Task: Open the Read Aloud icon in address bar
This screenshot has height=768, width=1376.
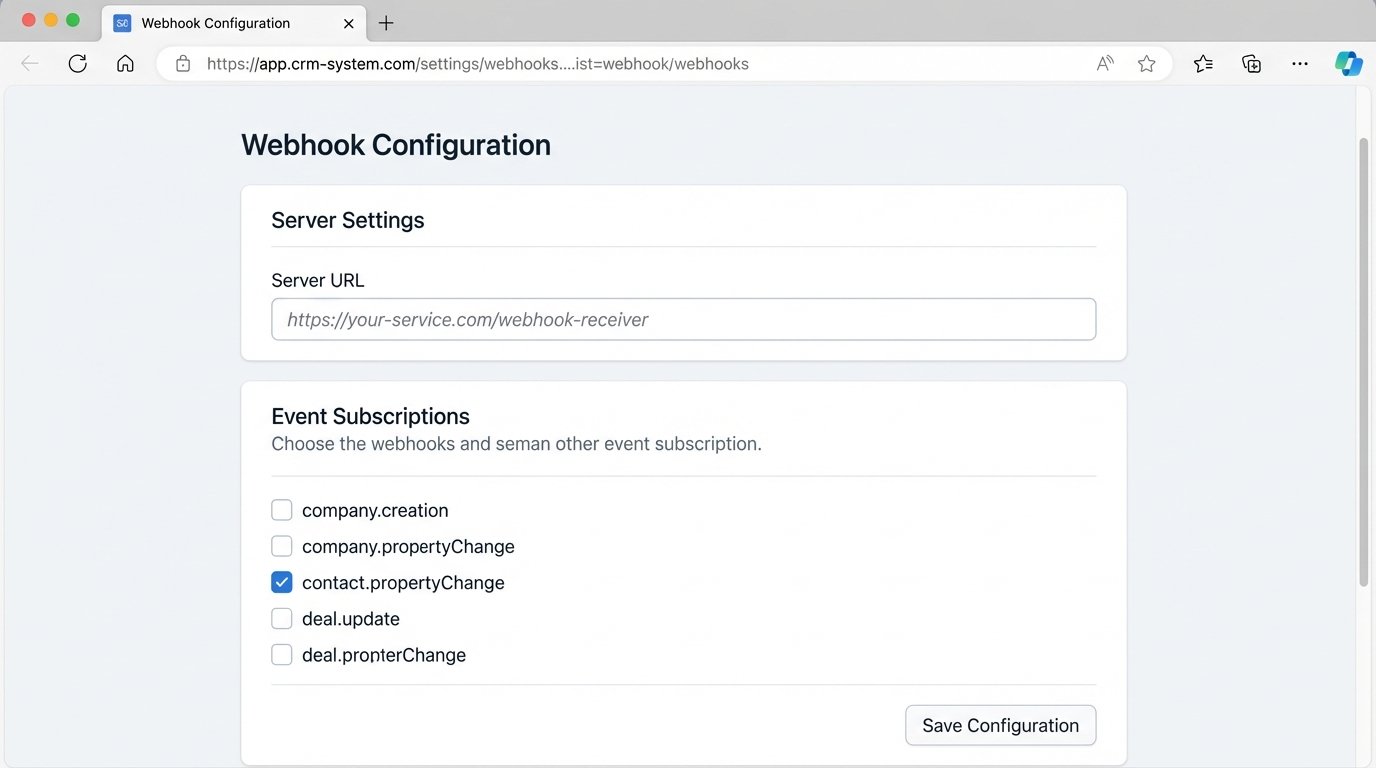Action: click(x=1105, y=64)
